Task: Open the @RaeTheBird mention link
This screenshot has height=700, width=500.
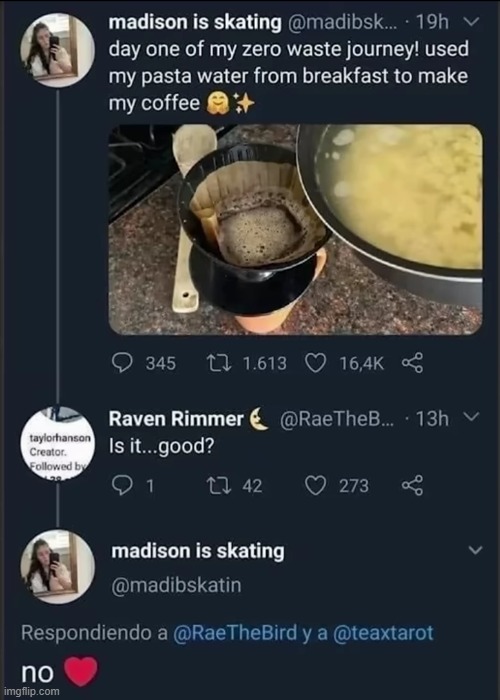Action: [235, 633]
